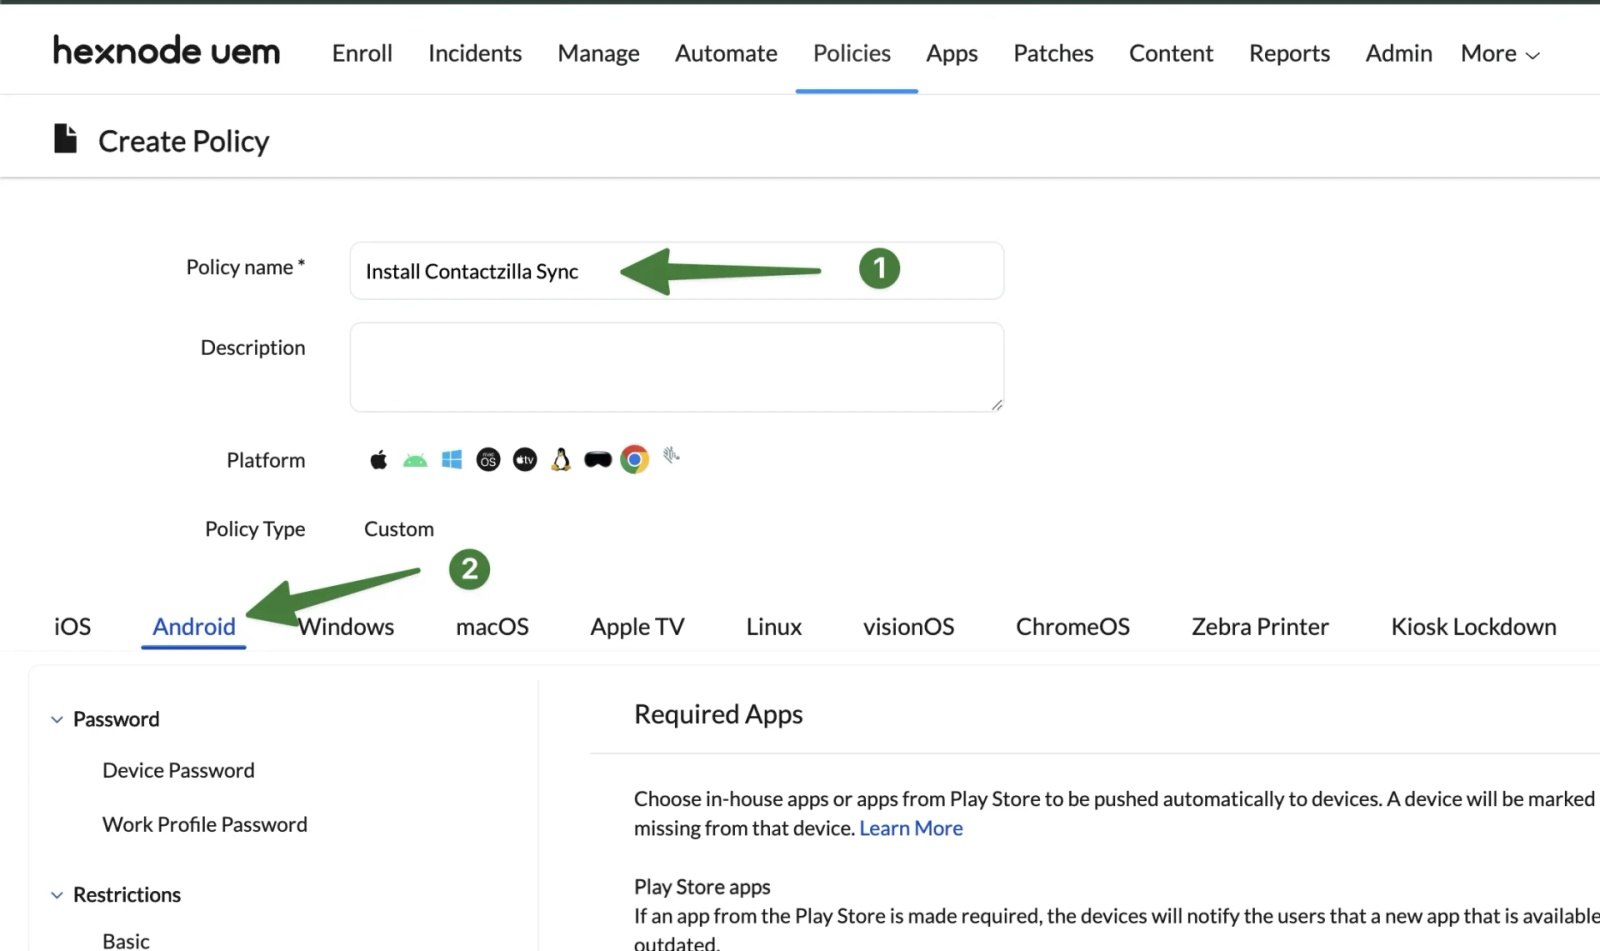The height and width of the screenshot is (951, 1600).
Task: Open the Content menu
Action: coord(1171,53)
